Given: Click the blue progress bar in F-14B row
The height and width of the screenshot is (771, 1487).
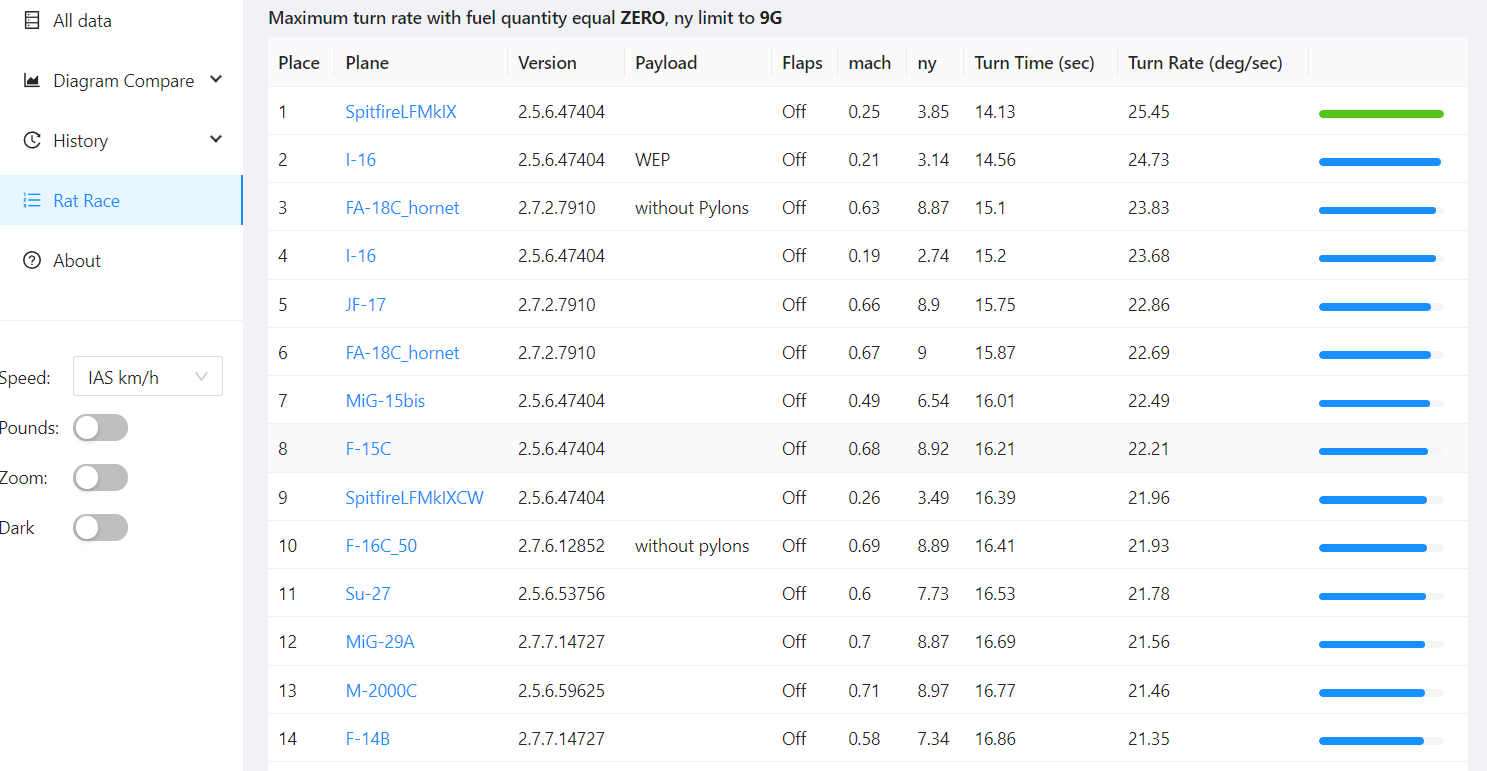Looking at the screenshot, I should pyautogui.click(x=1371, y=741).
